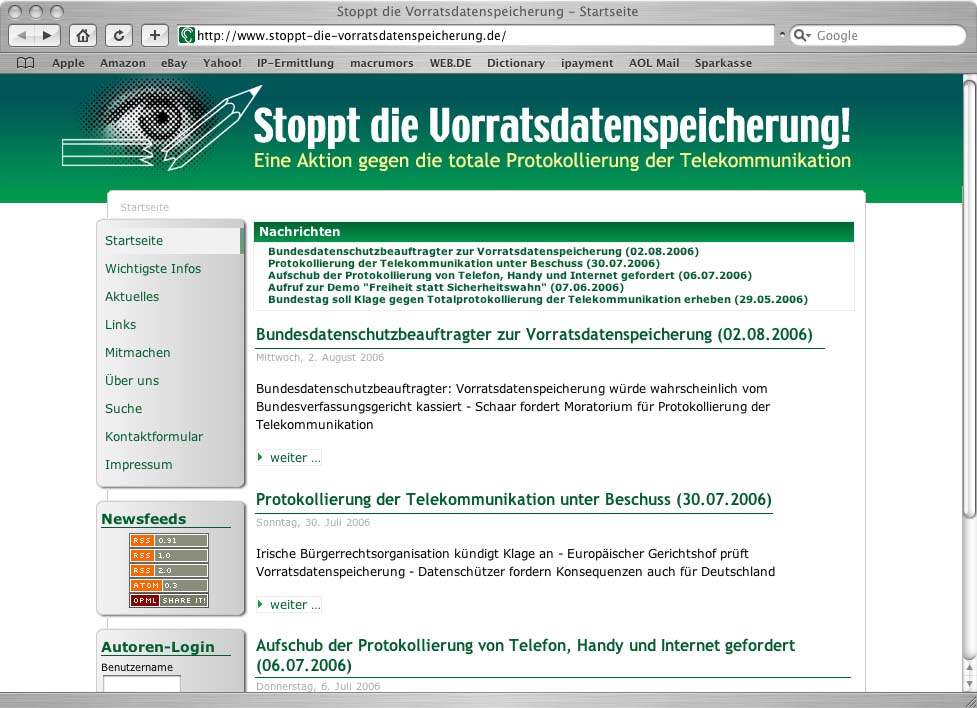
Task: Click weiter under the Bundesdatenschutzbeauftragter article
Action: point(289,457)
